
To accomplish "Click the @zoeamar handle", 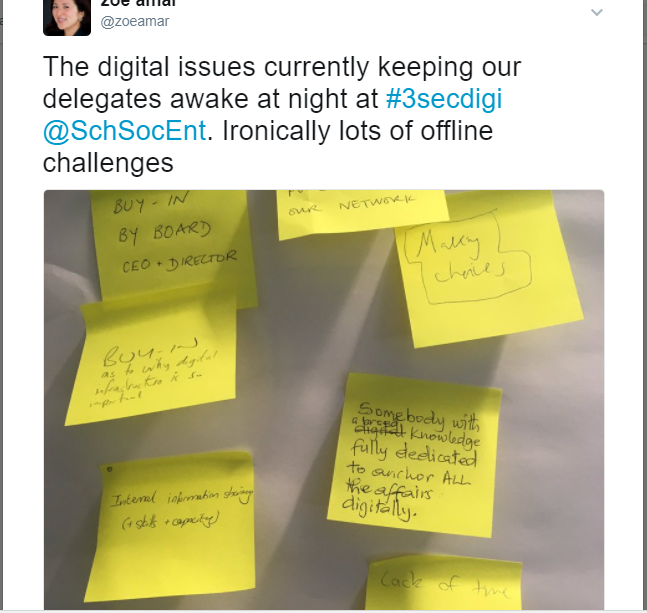I will click(x=135, y=21).
